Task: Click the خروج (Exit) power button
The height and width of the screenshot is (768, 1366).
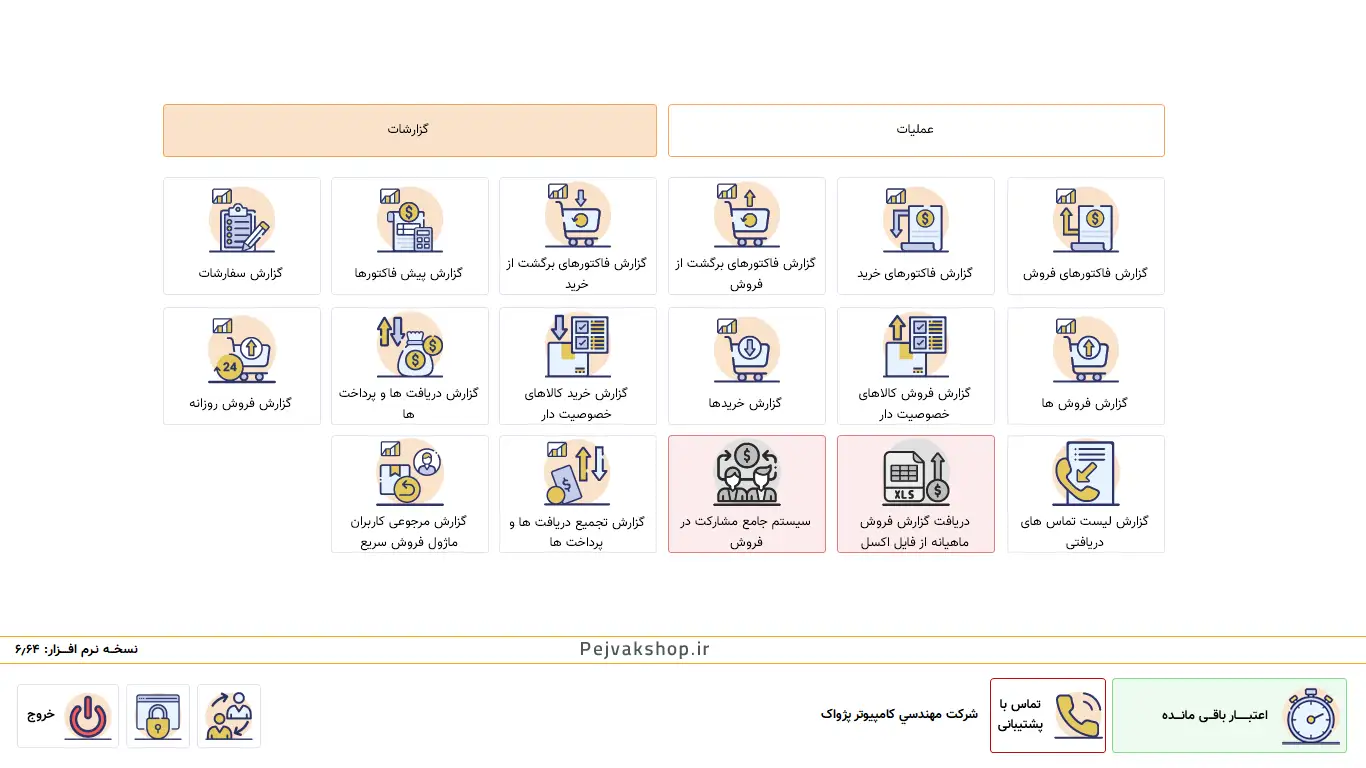Action: coord(68,716)
